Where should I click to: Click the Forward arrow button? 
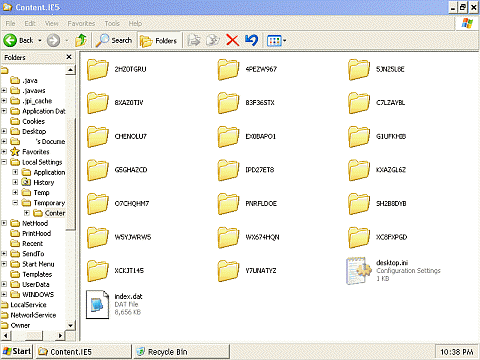(x=53, y=41)
